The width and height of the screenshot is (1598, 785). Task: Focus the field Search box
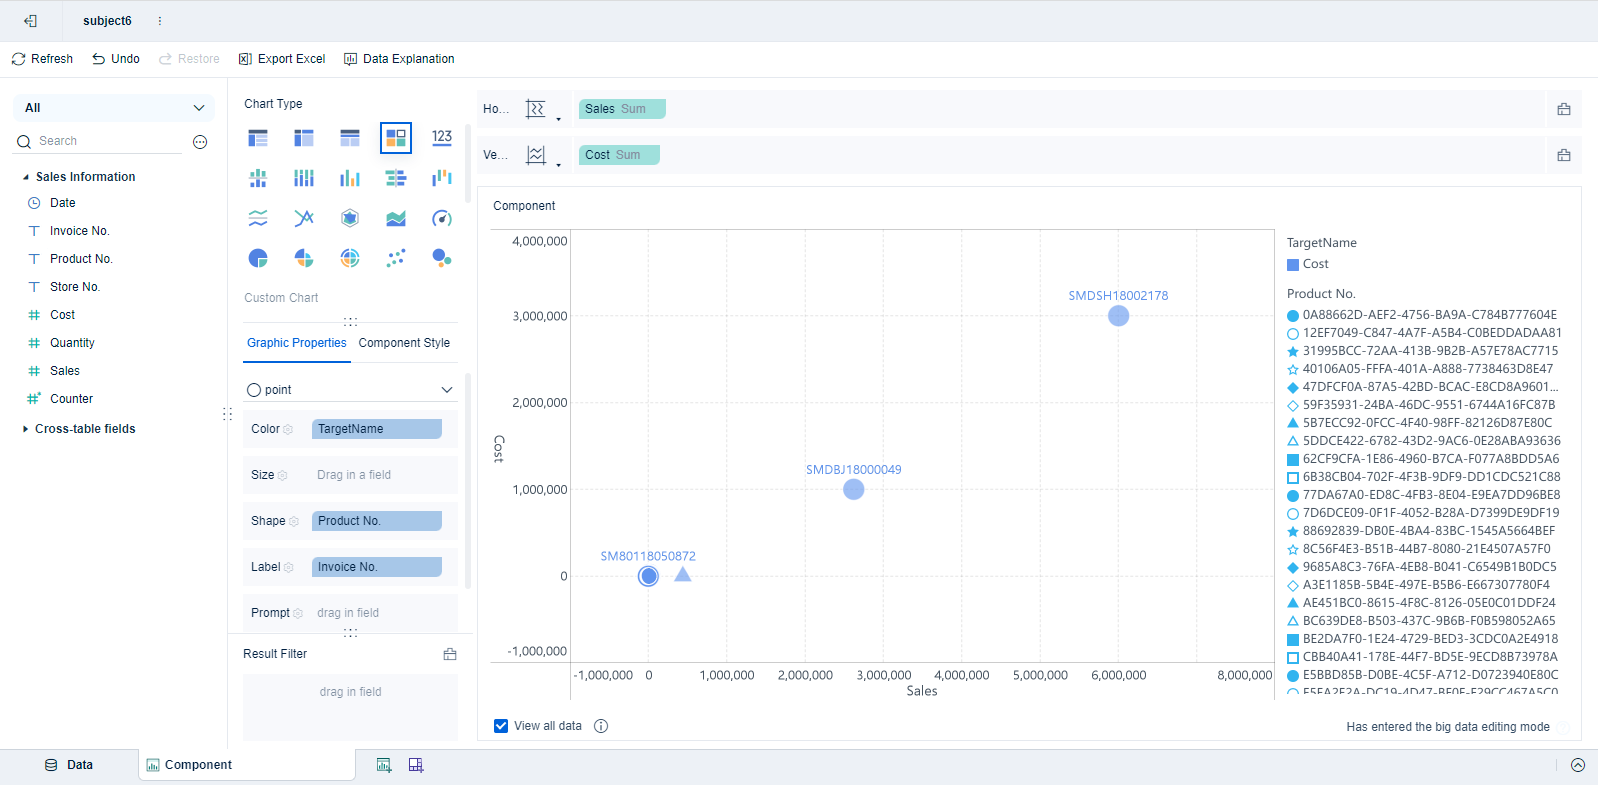click(x=98, y=142)
